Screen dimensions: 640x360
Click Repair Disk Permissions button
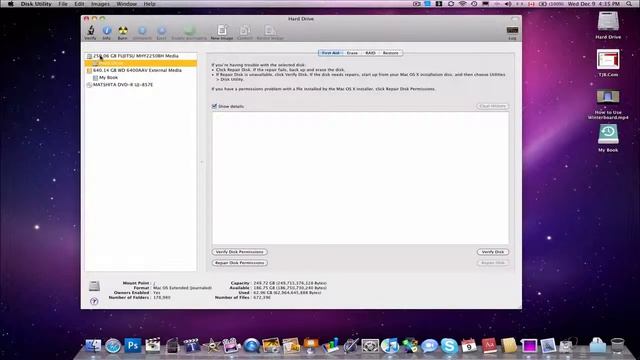tap(240, 263)
